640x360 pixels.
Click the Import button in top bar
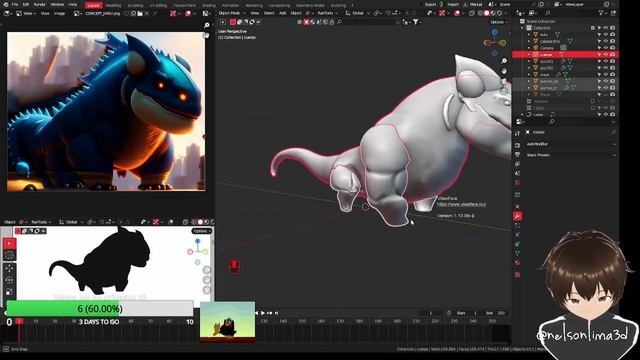(453, 4)
